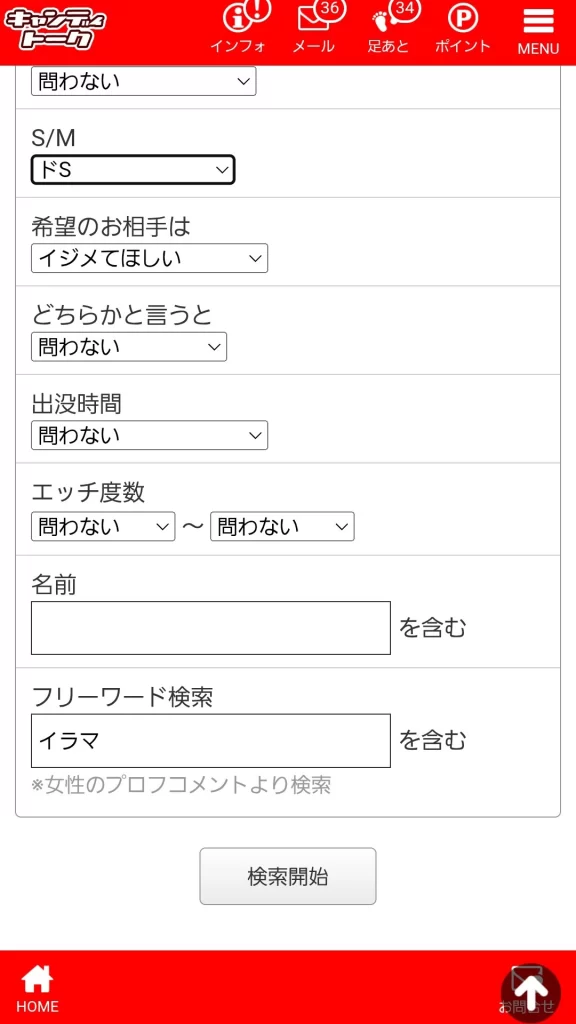Open the S/M dropdown showing ドS

coord(132,170)
